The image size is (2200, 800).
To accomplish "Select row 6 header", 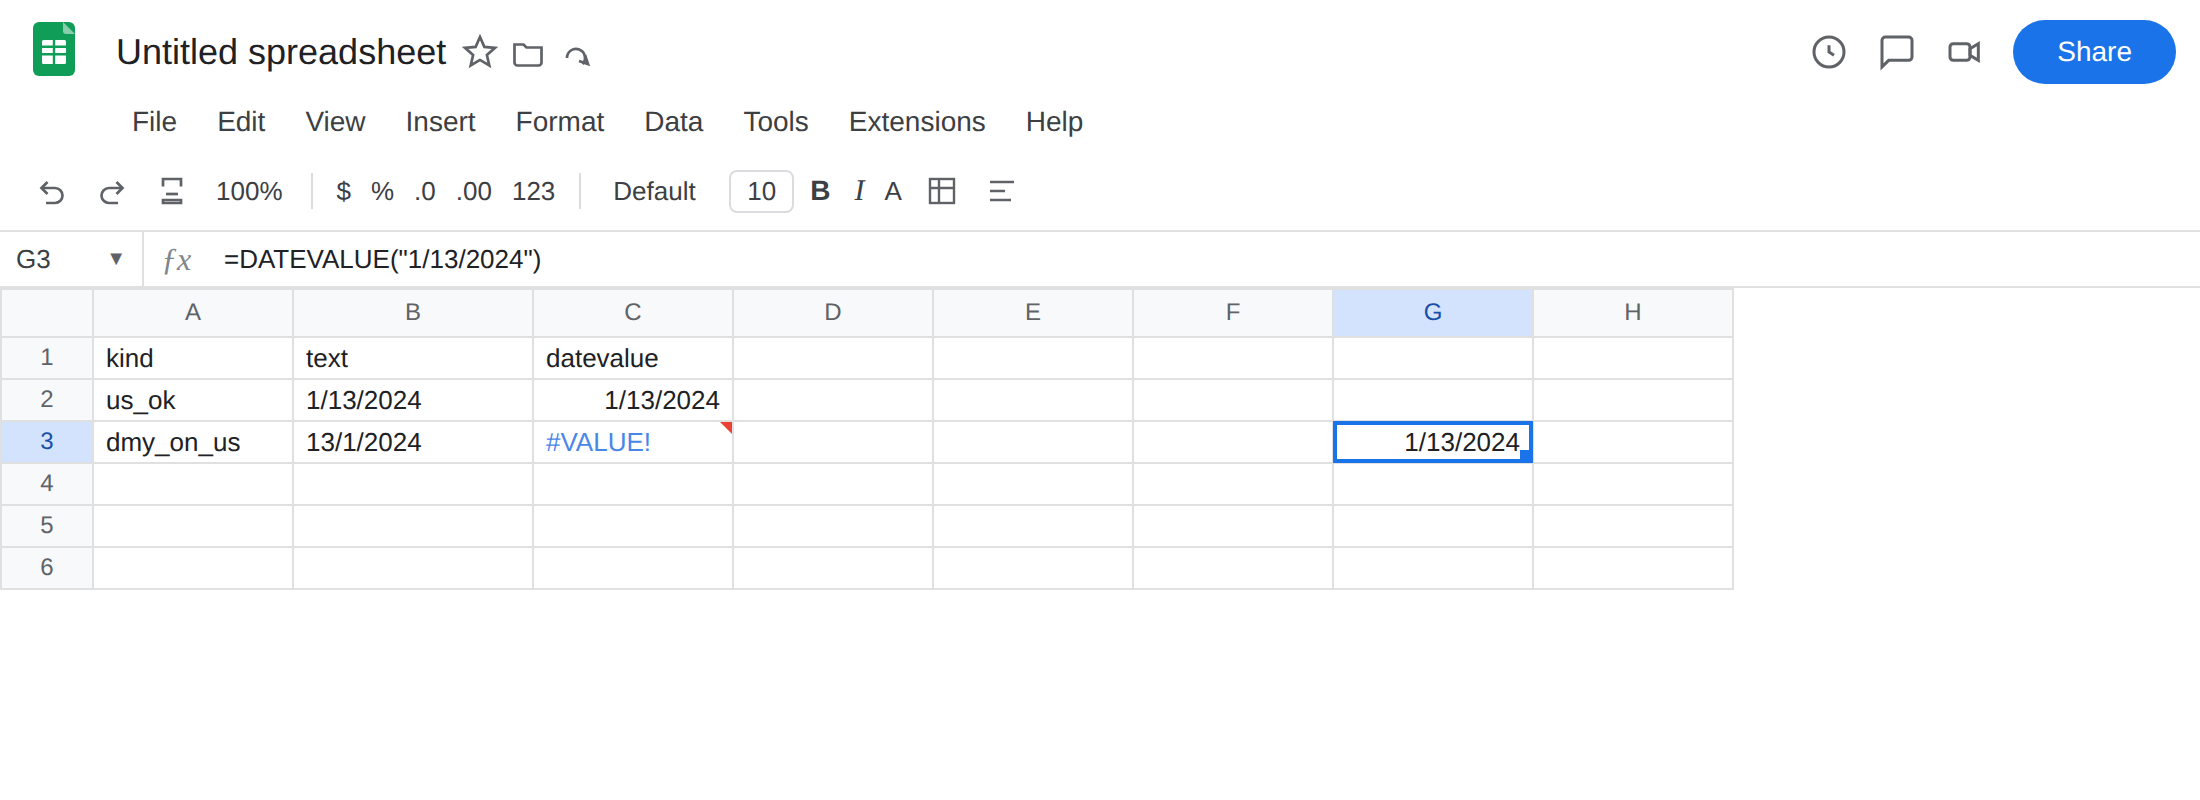I will coord(47,568).
